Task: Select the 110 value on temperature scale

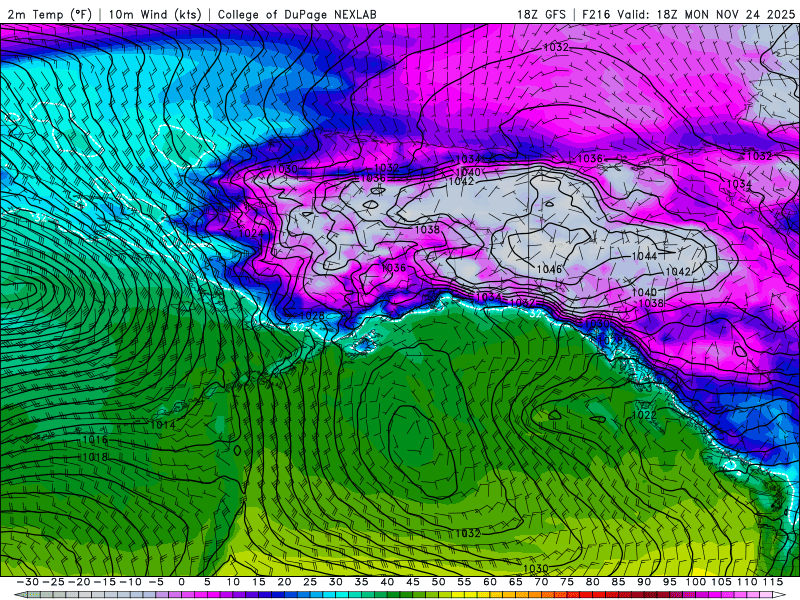Action: point(747,582)
